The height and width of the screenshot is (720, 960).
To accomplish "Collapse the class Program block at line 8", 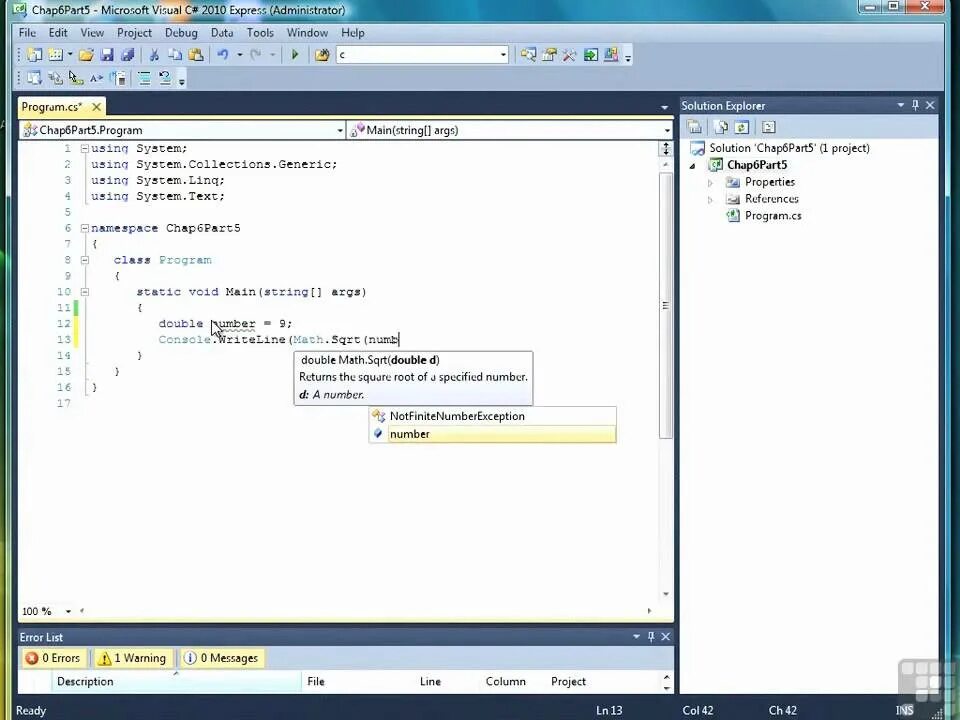I will 84,260.
